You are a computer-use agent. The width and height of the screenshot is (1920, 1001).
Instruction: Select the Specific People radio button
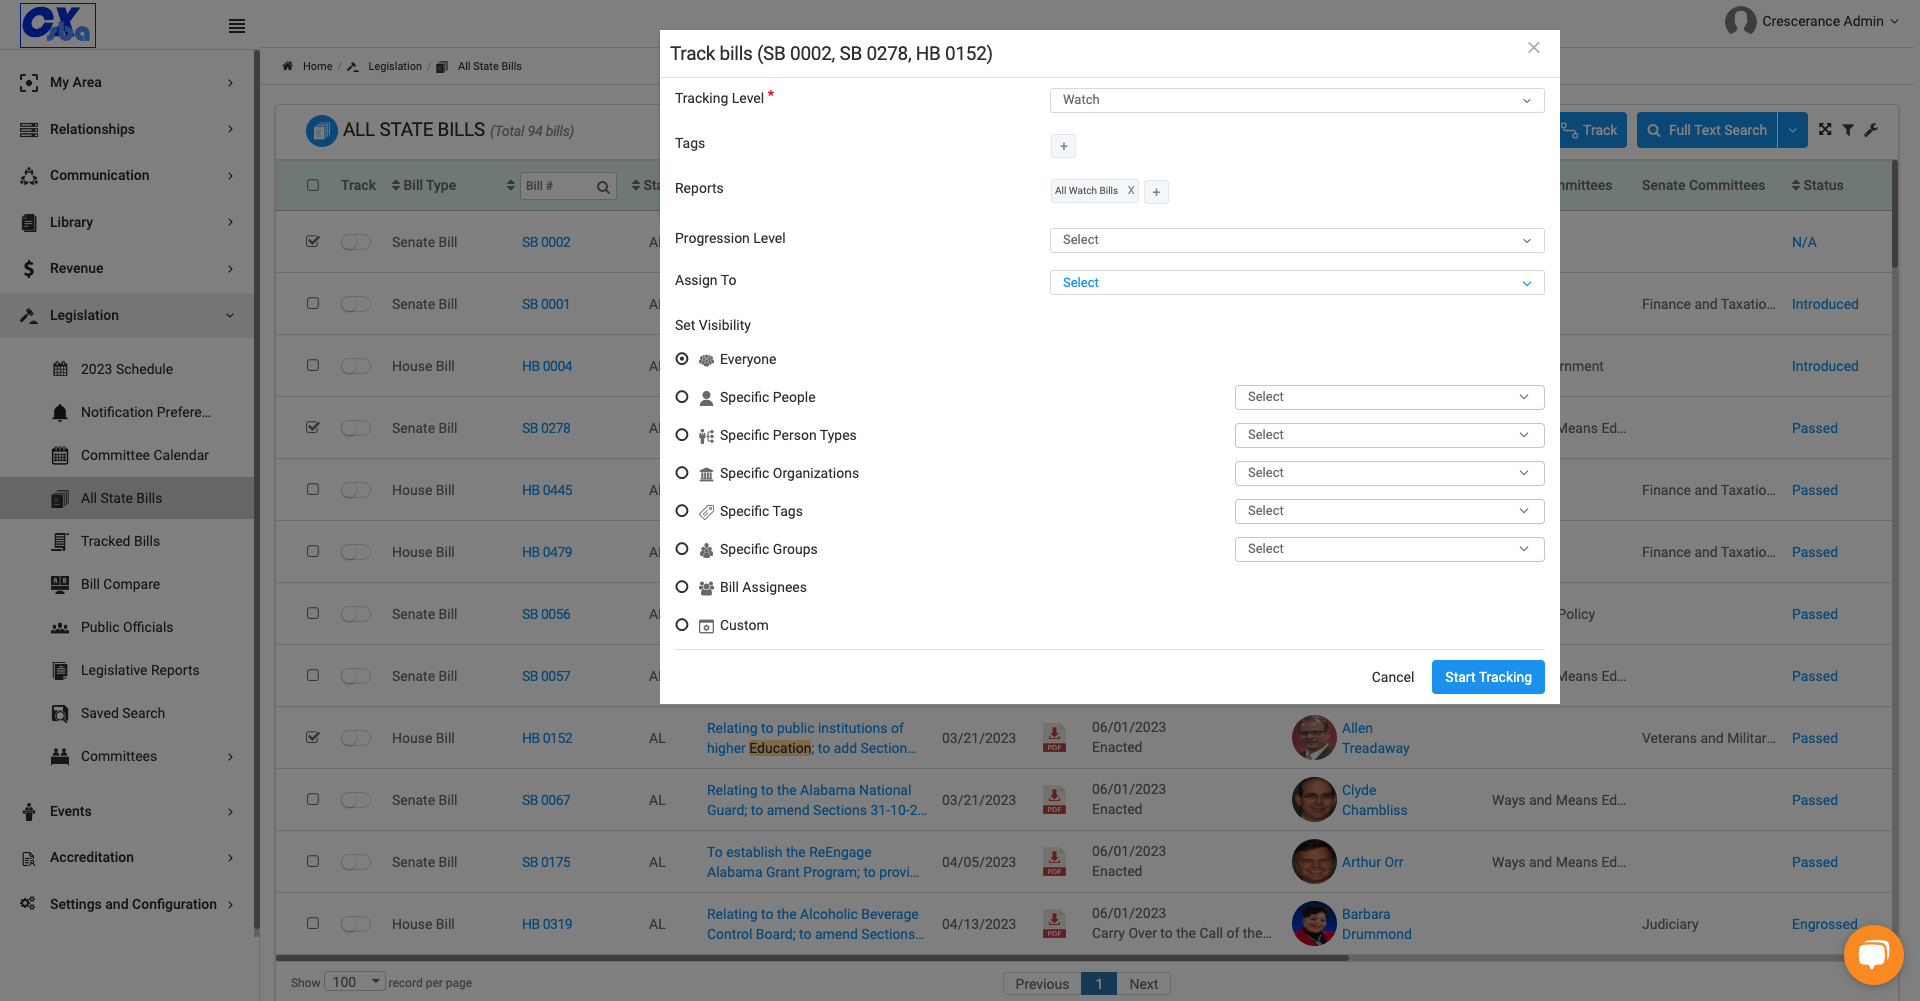click(682, 397)
